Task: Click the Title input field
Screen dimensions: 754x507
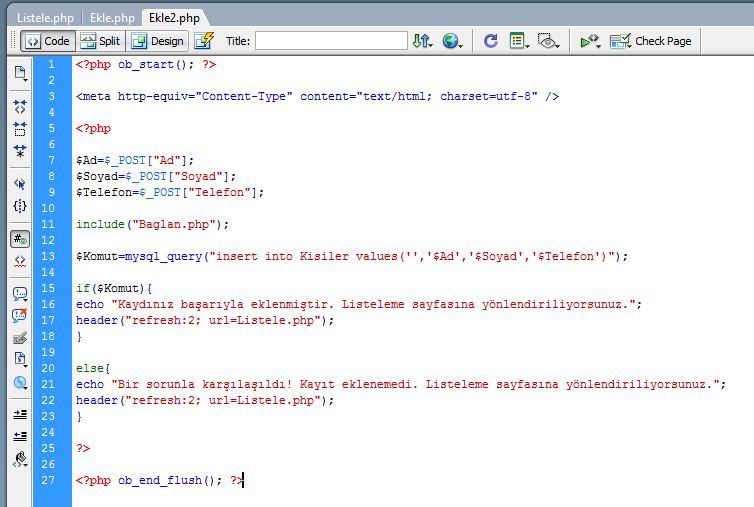Action: (331, 41)
